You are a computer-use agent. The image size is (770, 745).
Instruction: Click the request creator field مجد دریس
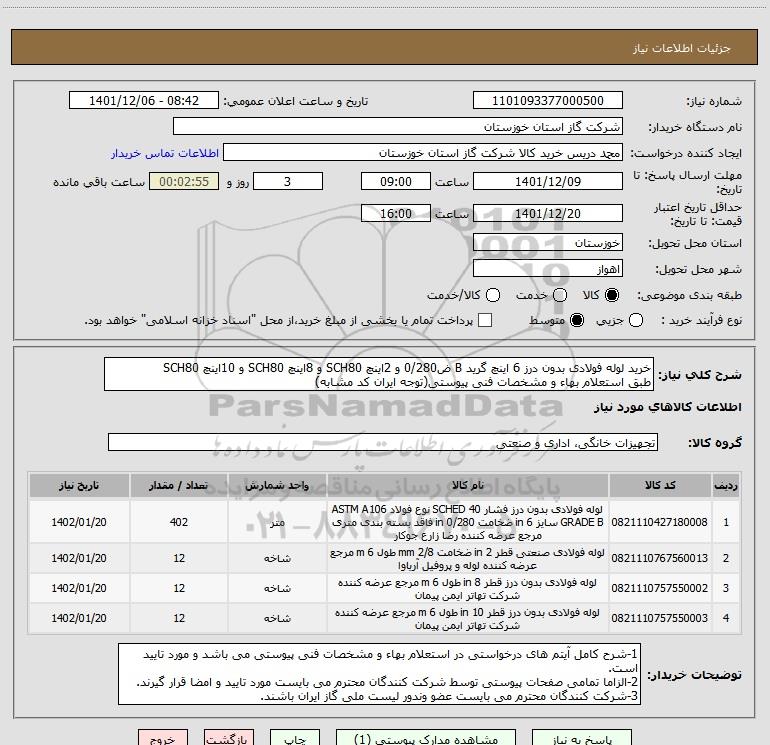[x=423, y=153]
